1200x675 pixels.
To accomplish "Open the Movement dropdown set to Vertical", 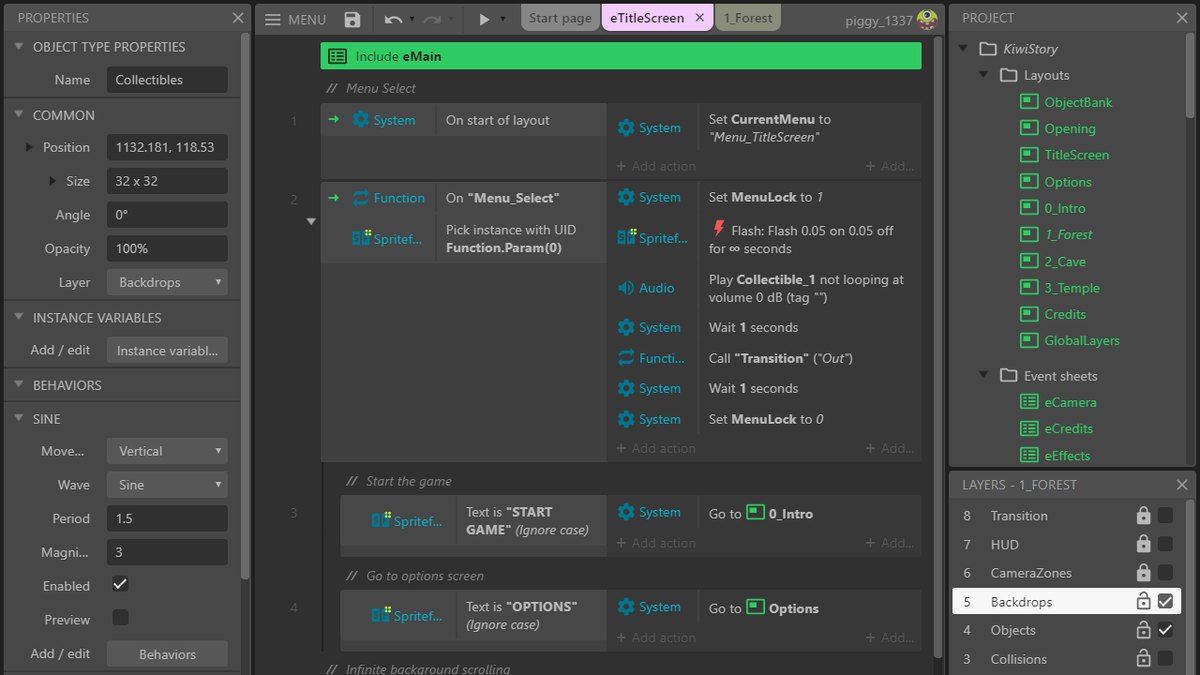I will [167, 451].
